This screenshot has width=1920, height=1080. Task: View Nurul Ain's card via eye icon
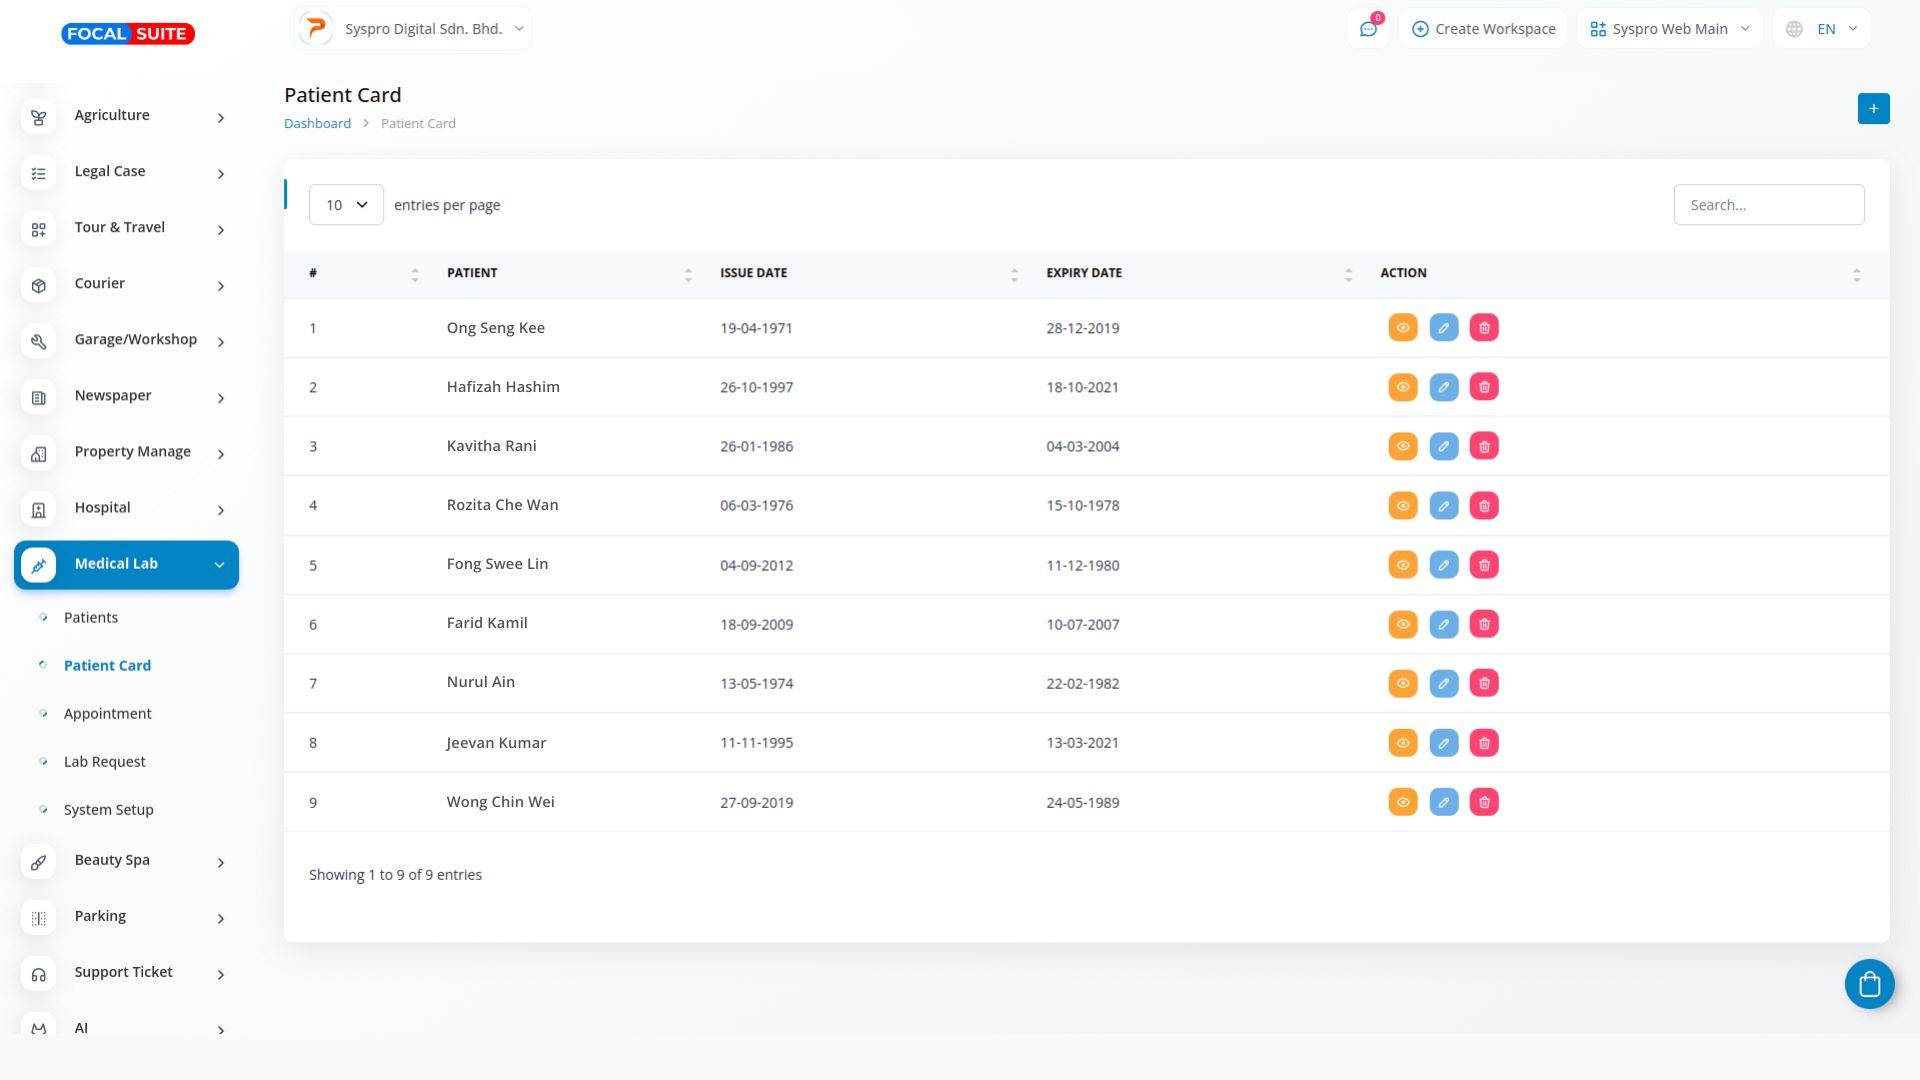click(1403, 683)
